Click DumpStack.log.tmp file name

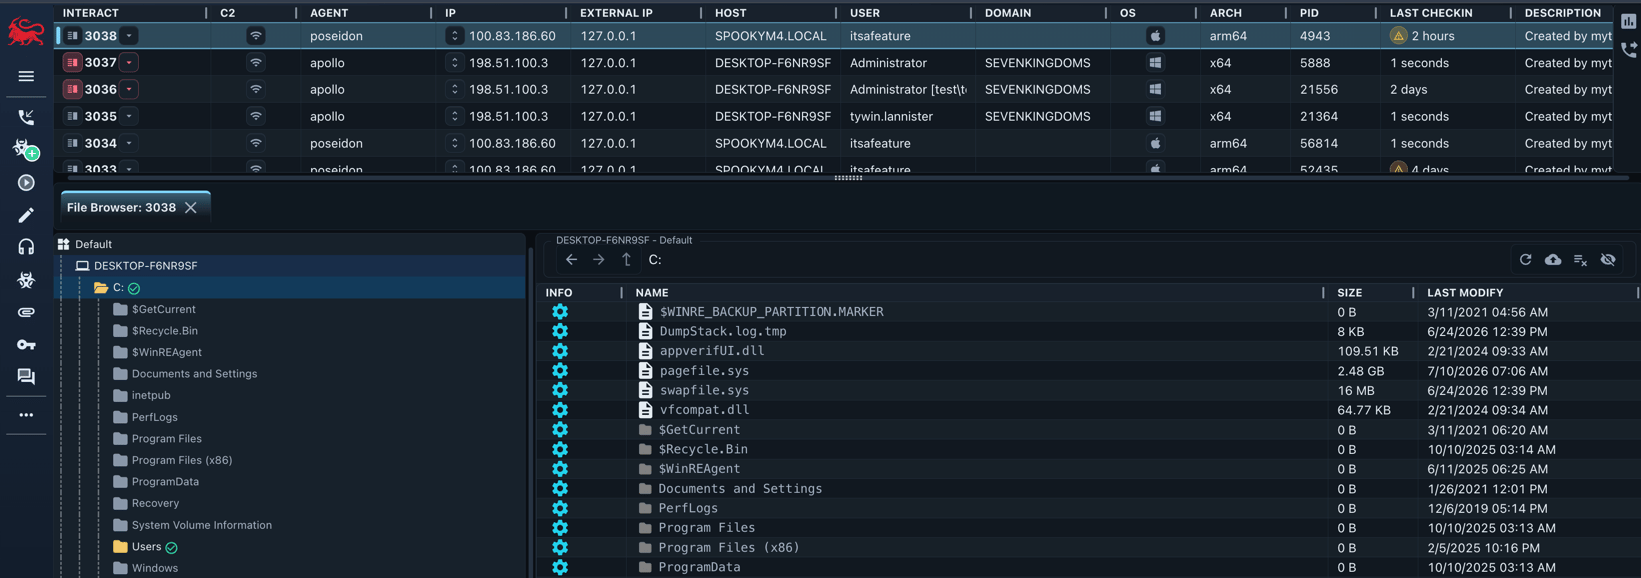point(723,331)
